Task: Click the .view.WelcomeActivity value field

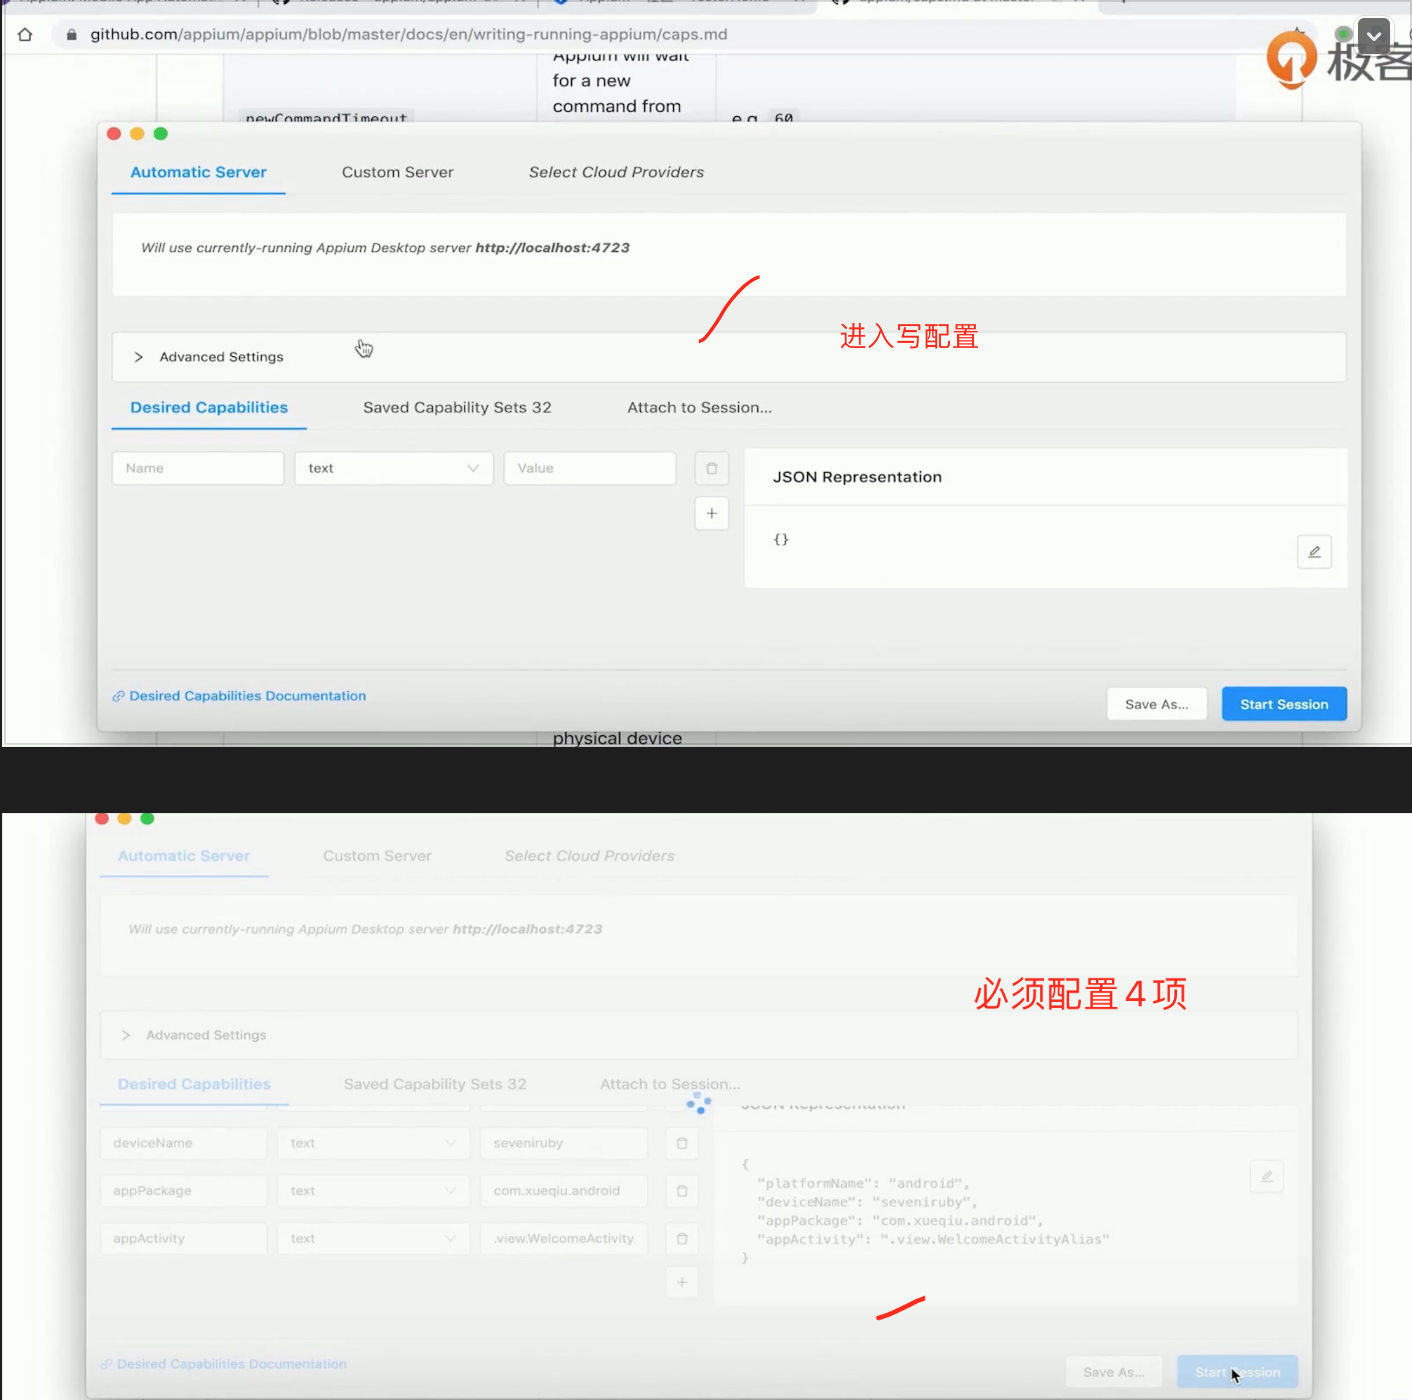Action: [564, 1238]
